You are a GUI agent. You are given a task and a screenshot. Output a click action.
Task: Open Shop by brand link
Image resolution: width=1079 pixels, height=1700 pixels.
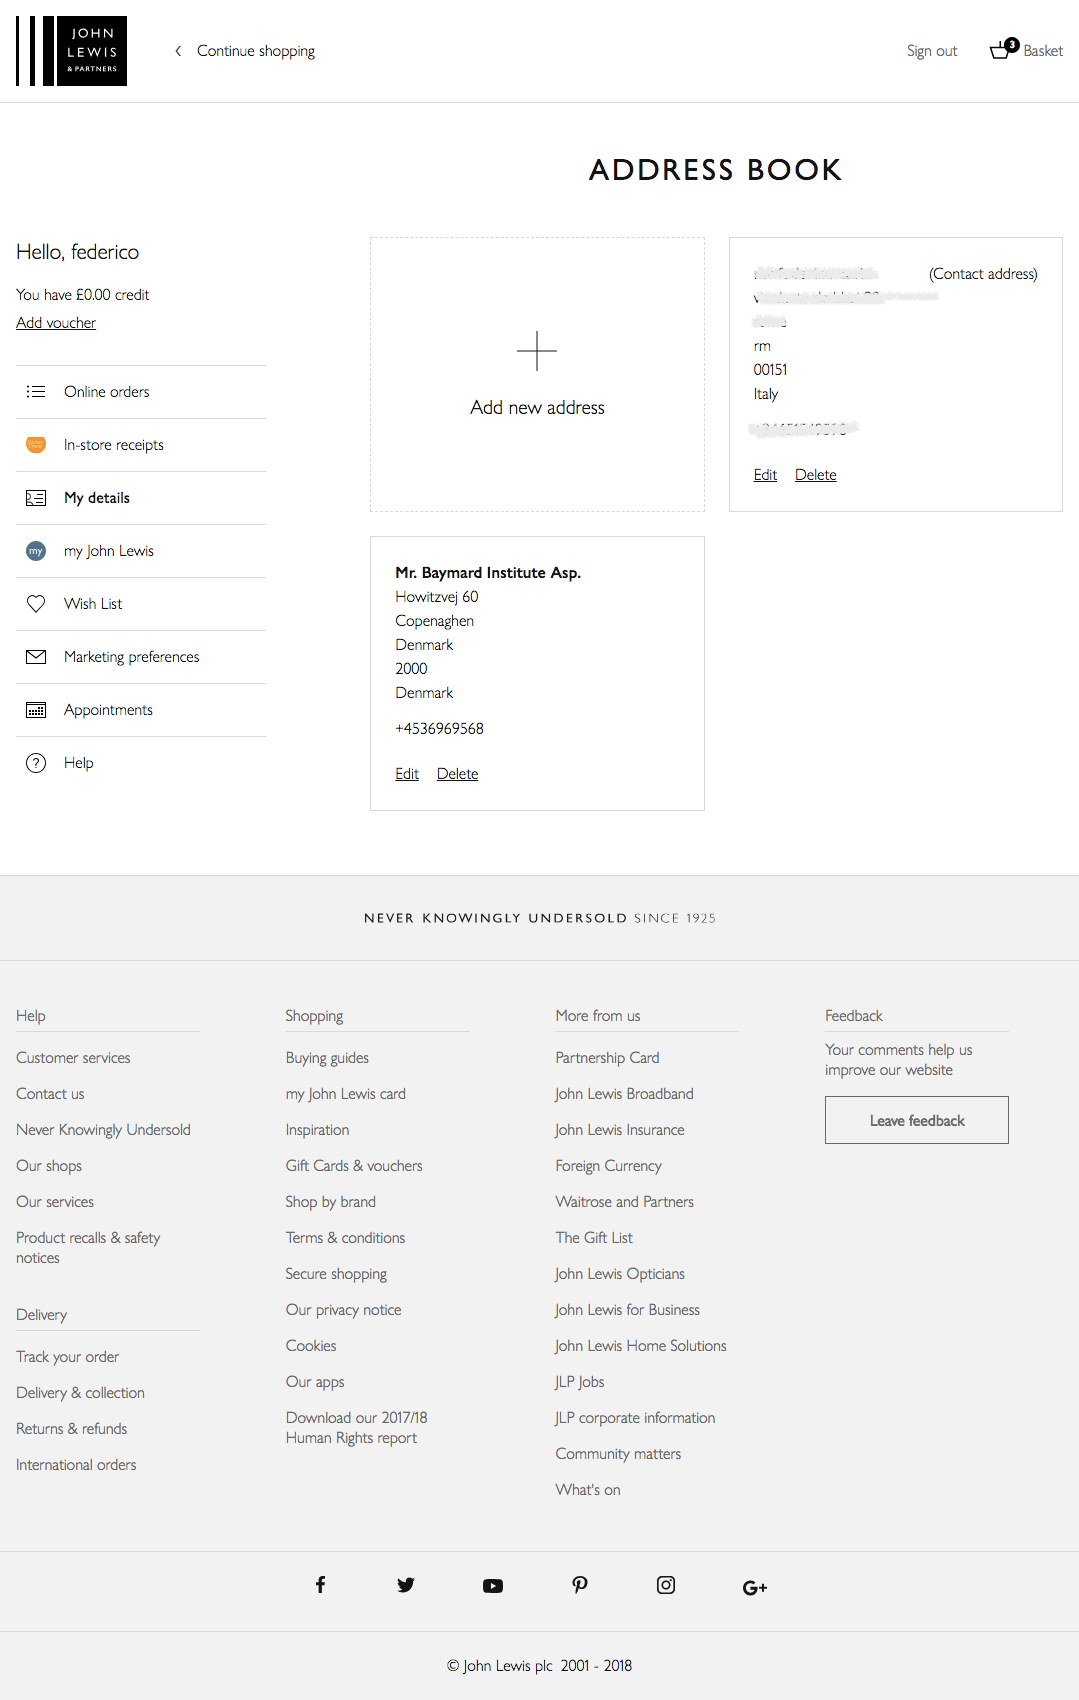click(x=331, y=1202)
